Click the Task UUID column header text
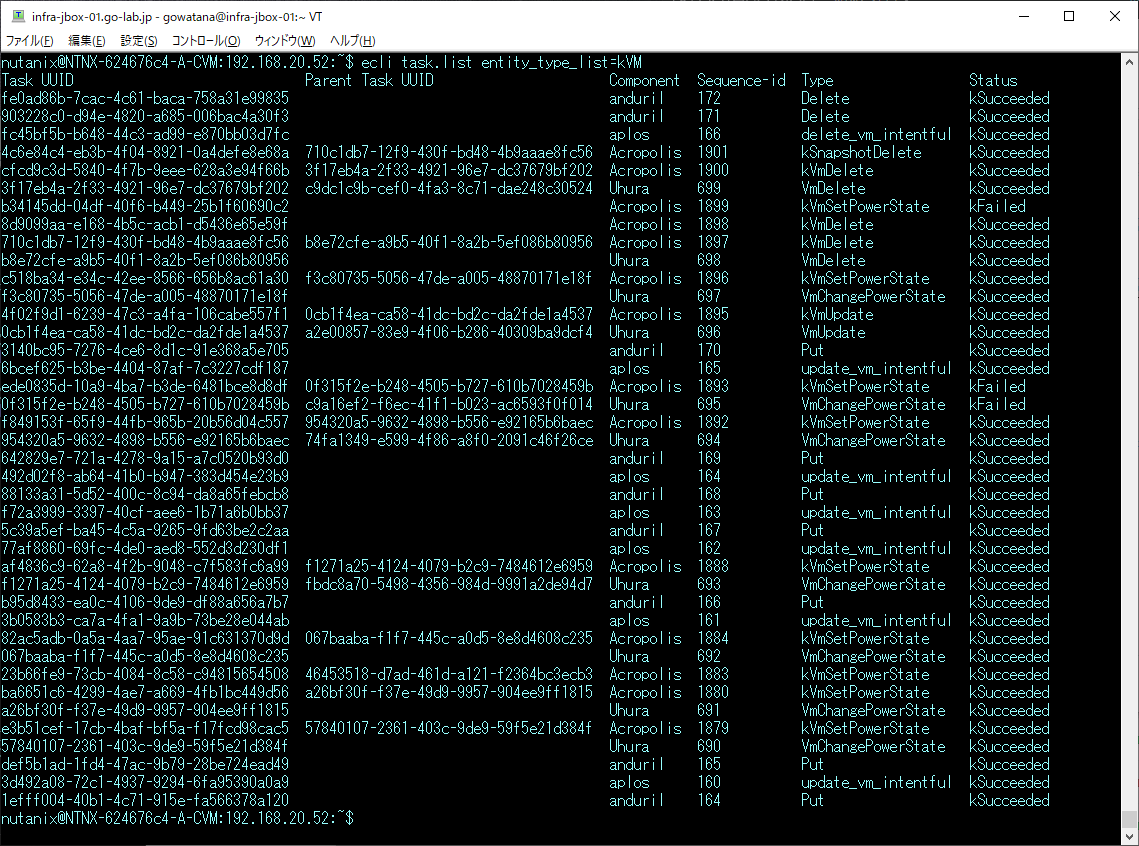Image resolution: width=1139 pixels, height=846 pixels. pyautogui.click(x=38, y=81)
